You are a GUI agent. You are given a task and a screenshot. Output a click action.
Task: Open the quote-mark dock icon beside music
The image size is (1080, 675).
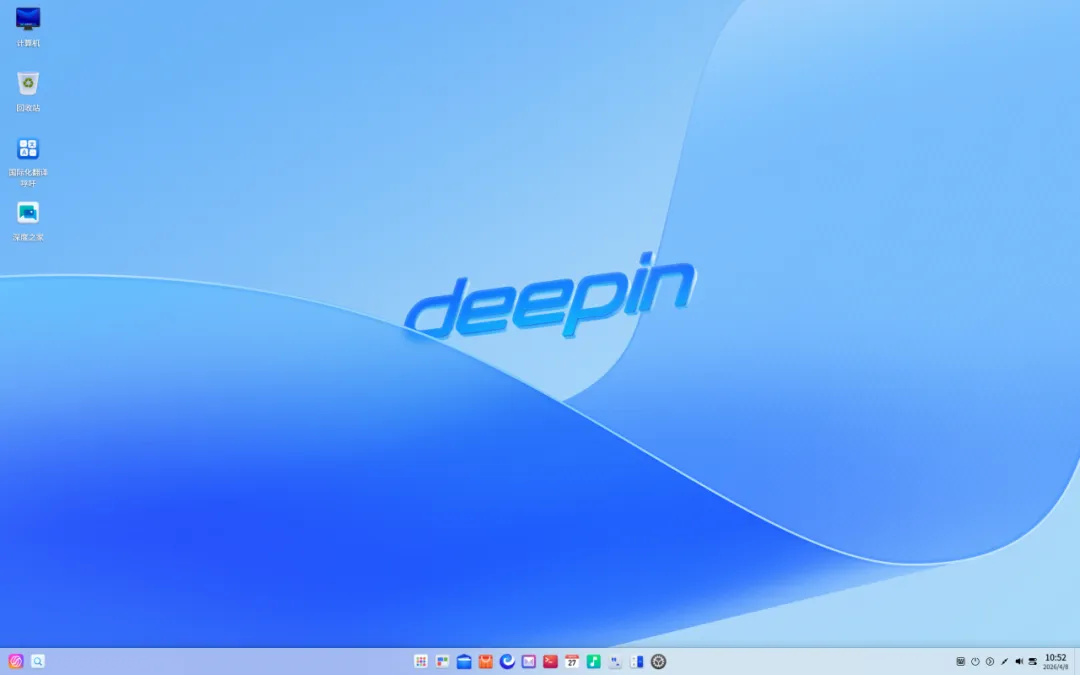pyautogui.click(x=615, y=661)
